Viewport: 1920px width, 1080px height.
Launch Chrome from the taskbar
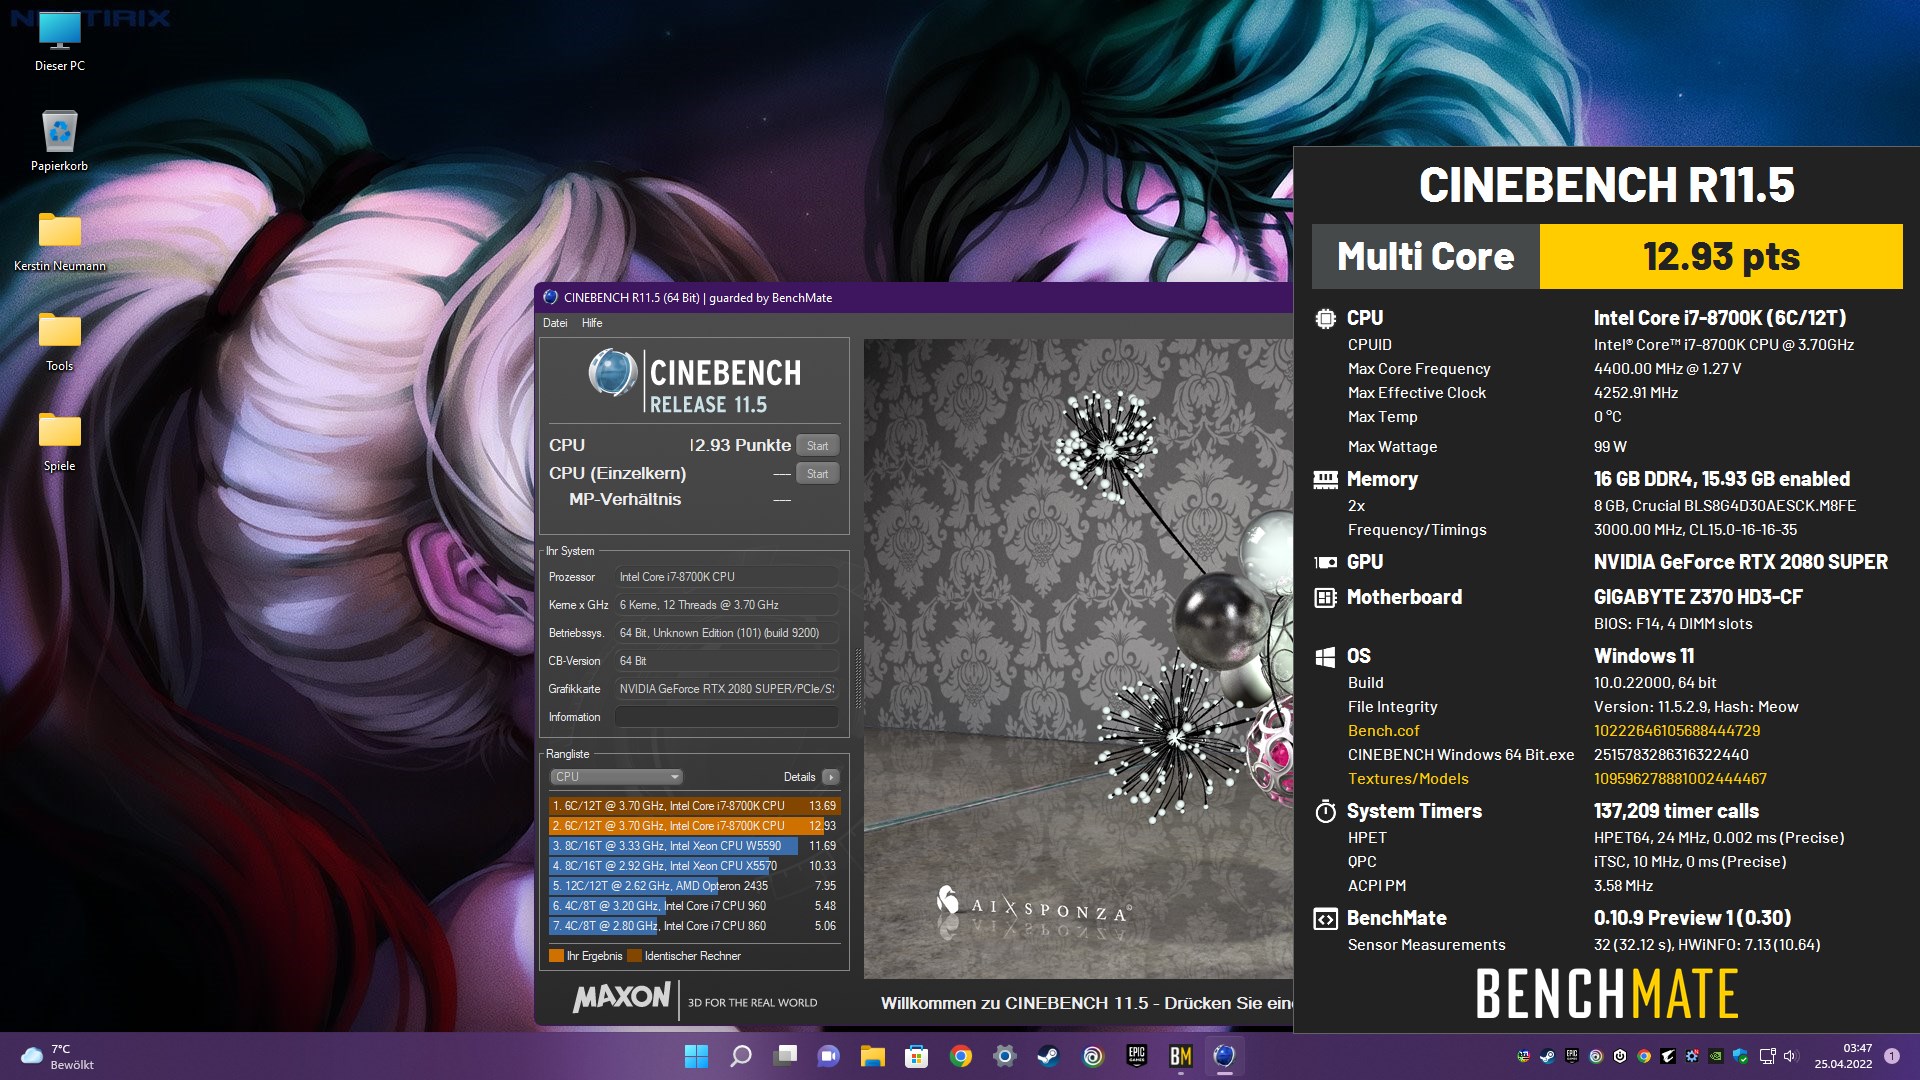[x=961, y=1056]
